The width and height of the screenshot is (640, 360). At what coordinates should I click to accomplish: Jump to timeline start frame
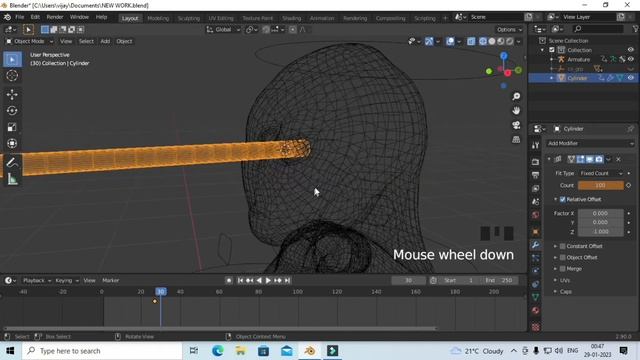pyautogui.click(x=240, y=280)
